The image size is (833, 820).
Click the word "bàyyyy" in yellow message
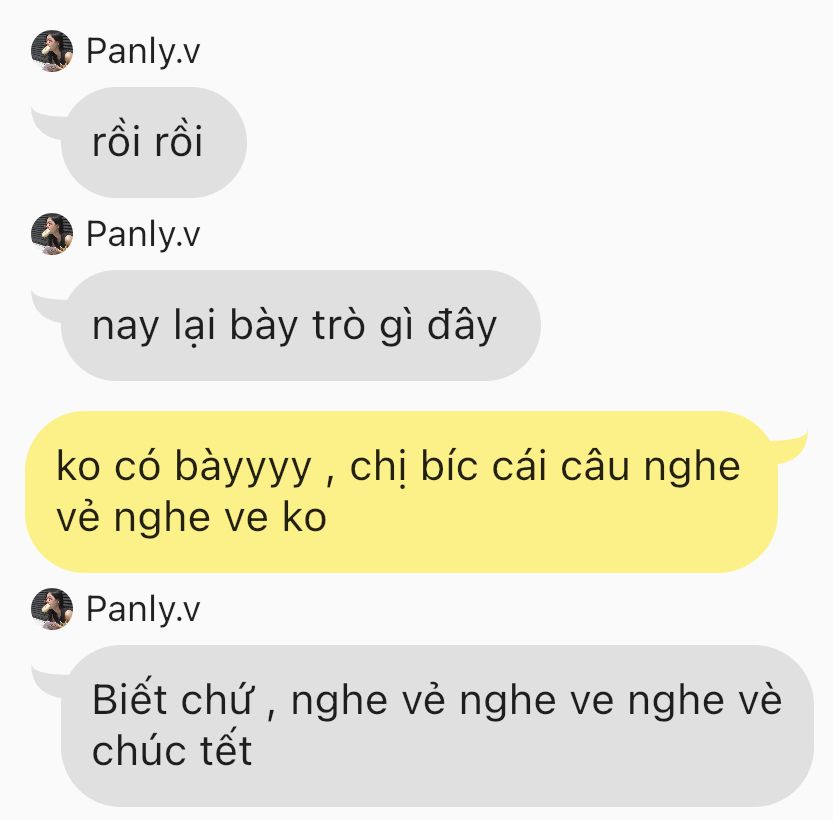[x=243, y=468]
